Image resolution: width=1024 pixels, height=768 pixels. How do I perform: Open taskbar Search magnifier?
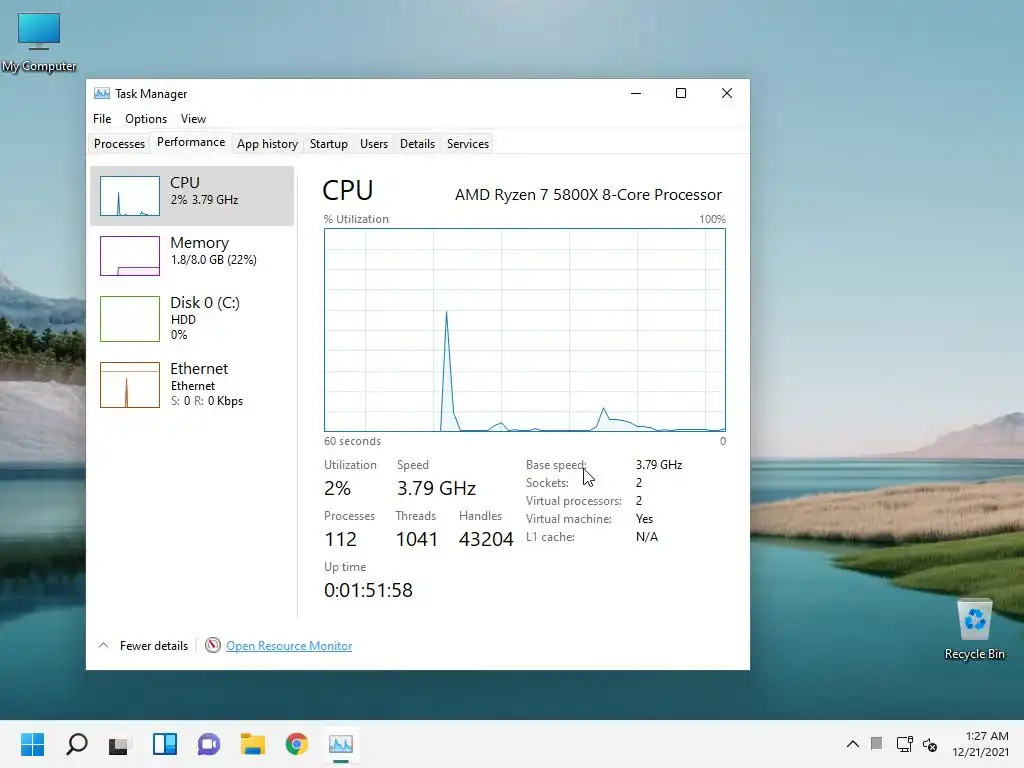(x=76, y=744)
